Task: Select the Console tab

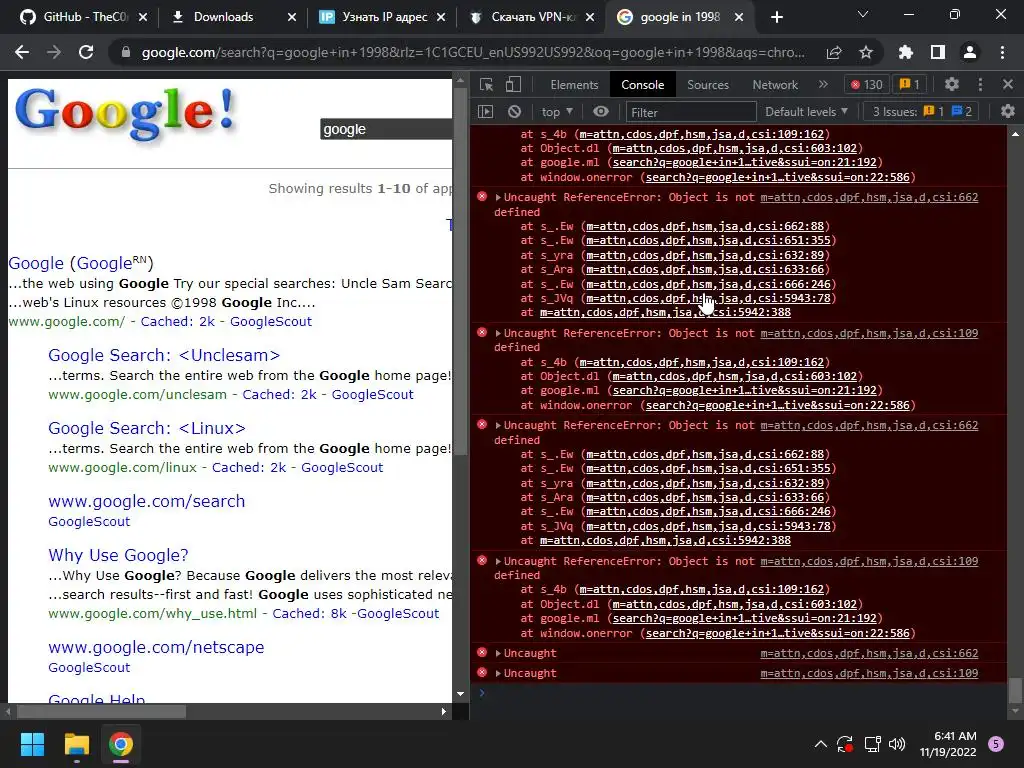Action: click(643, 85)
